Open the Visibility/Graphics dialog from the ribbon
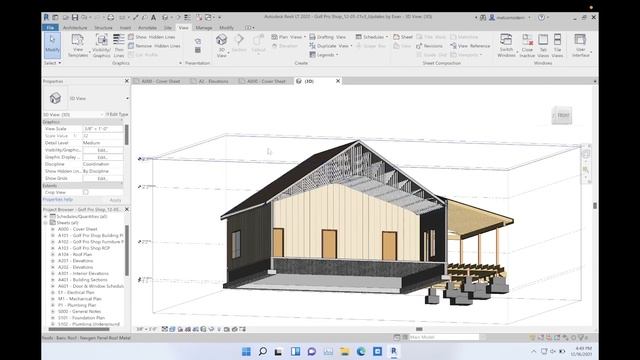Screen dimensions: 640x360 101,45
